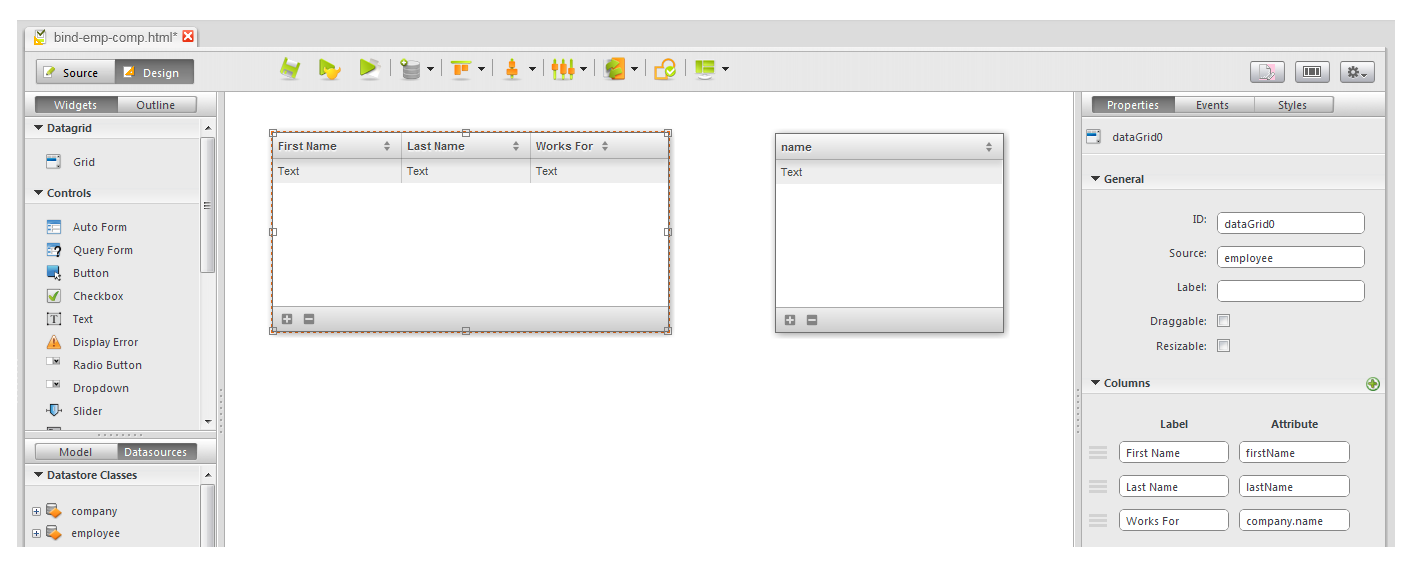Collapse the Datastore Classes section
Image resolution: width=1425 pixels, height=573 pixels.
39,475
